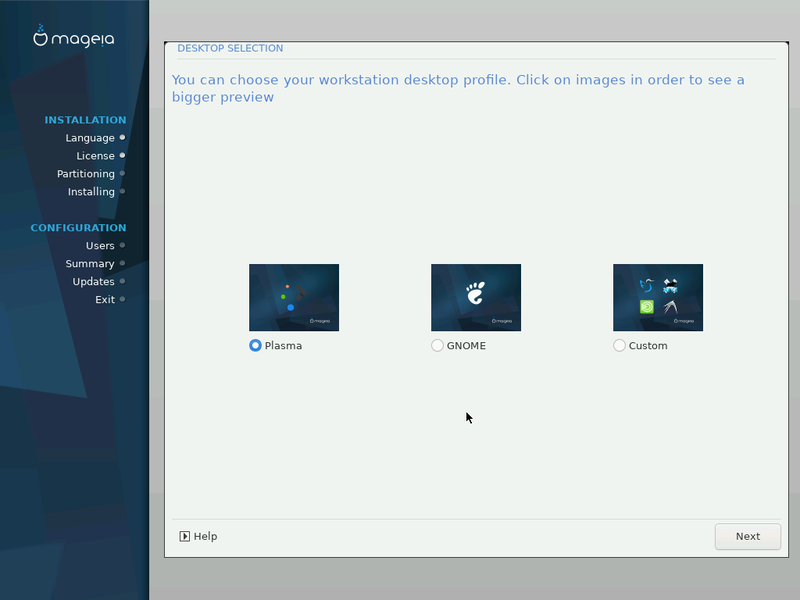Open the Custom desktop preview image
800x600 pixels.
[x=658, y=297]
